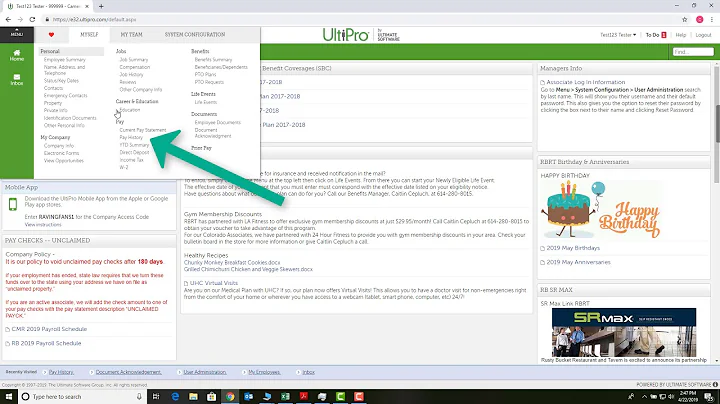Viewport: 720px width, 404px height.
Task: Open the Chrome profile avatar icon
Action: click(x=700, y=19)
